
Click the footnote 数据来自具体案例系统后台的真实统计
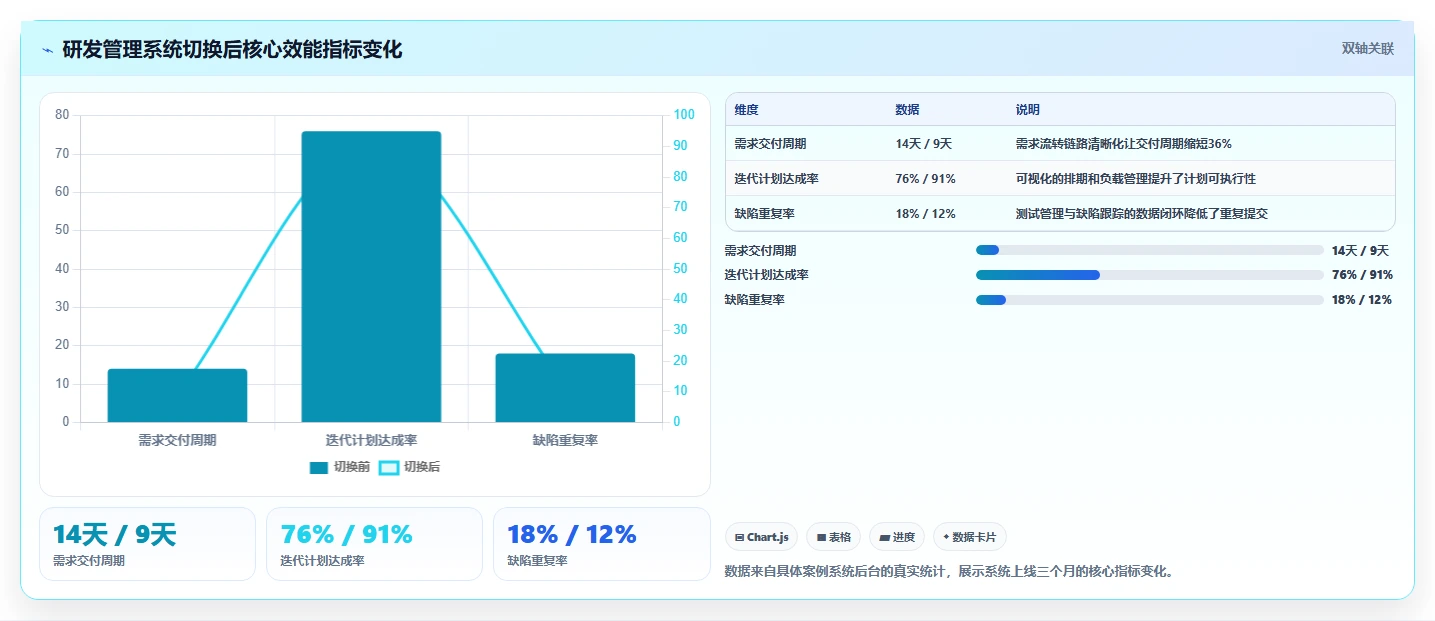coord(836,572)
